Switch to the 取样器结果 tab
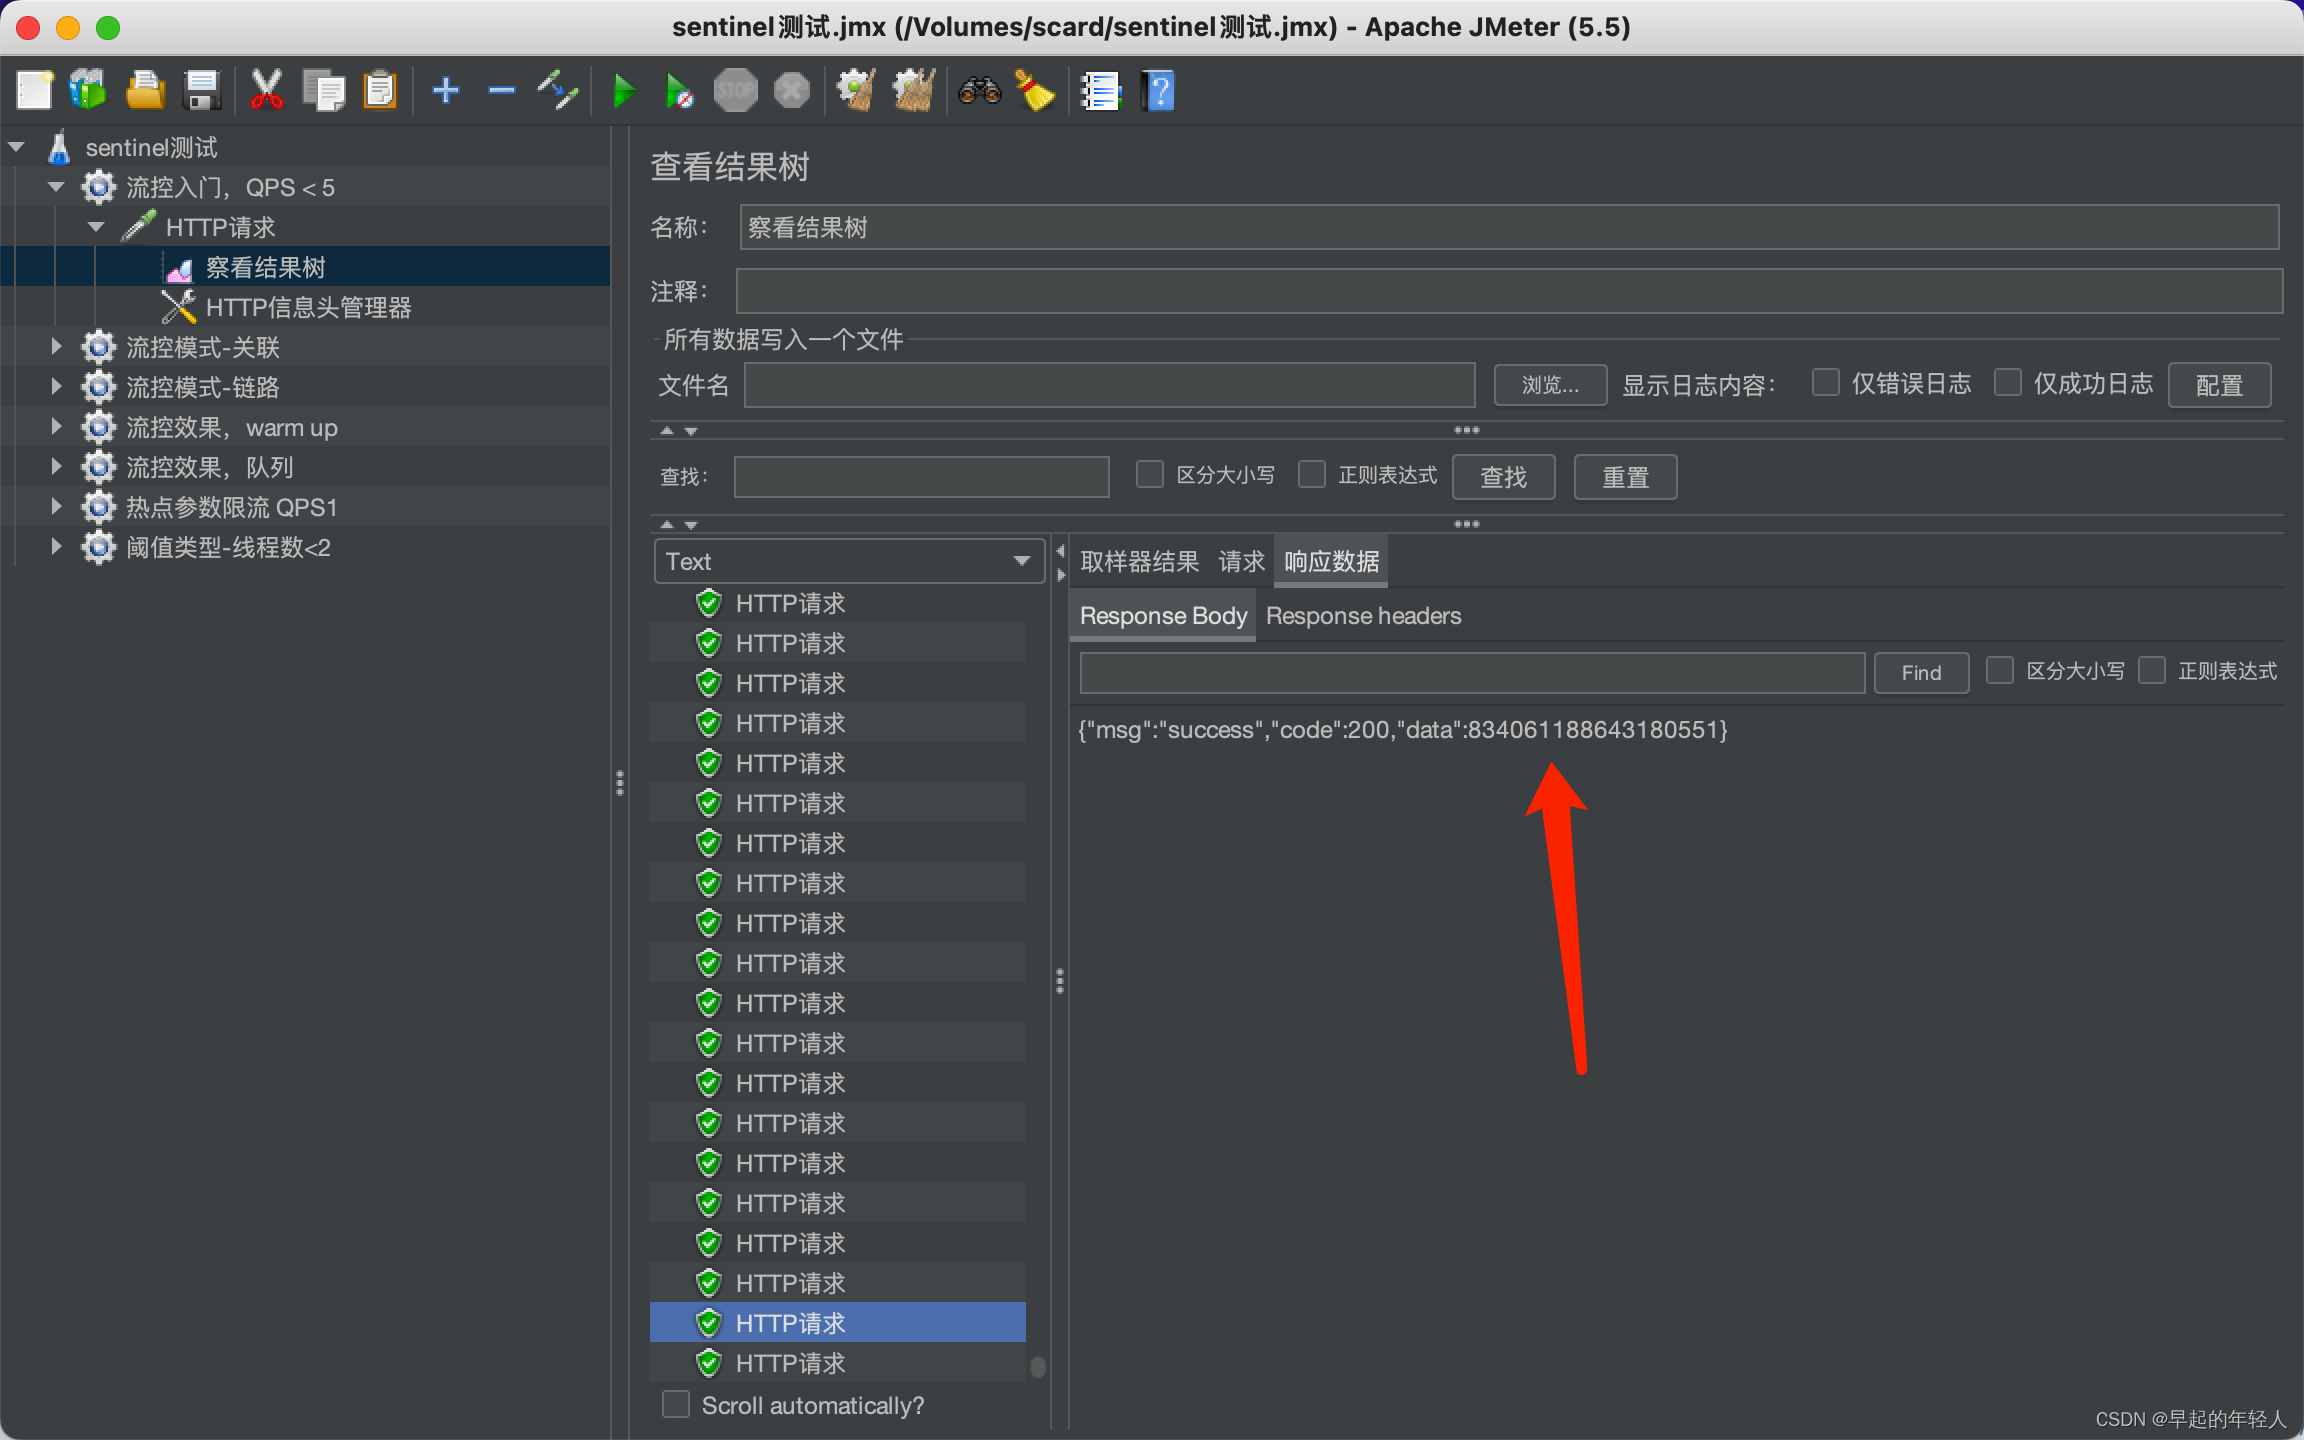This screenshot has height=1440, width=2304. point(1139,562)
